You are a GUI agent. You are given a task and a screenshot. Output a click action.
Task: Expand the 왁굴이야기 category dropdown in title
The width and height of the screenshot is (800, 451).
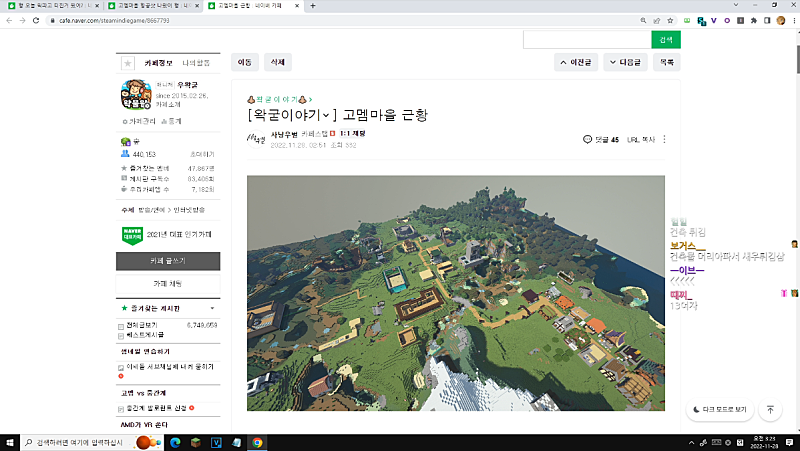tap(326, 115)
